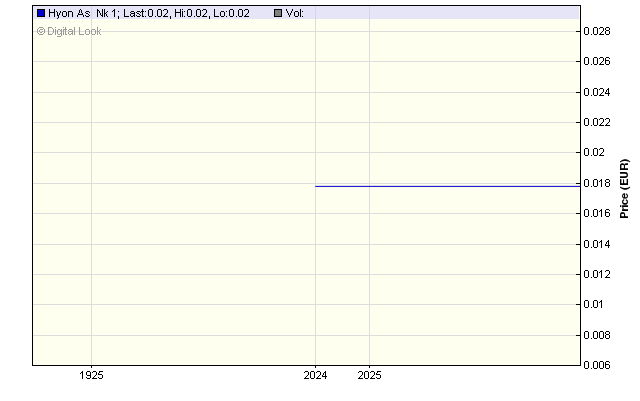Screen dimensions: 640x401
Task: Click the blue price line on chart
Action: [448, 186]
